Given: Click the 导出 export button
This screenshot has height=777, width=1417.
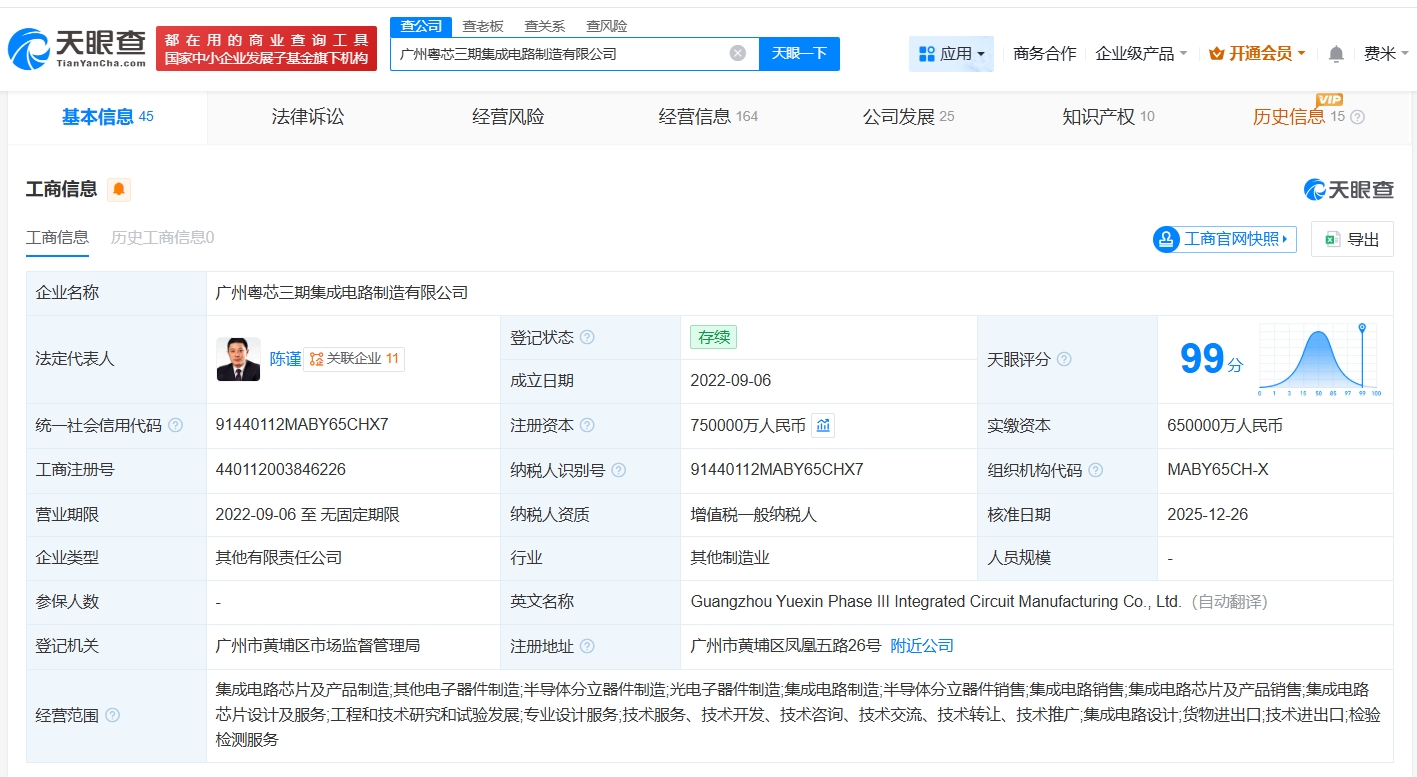Looking at the screenshot, I should (x=1352, y=239).
